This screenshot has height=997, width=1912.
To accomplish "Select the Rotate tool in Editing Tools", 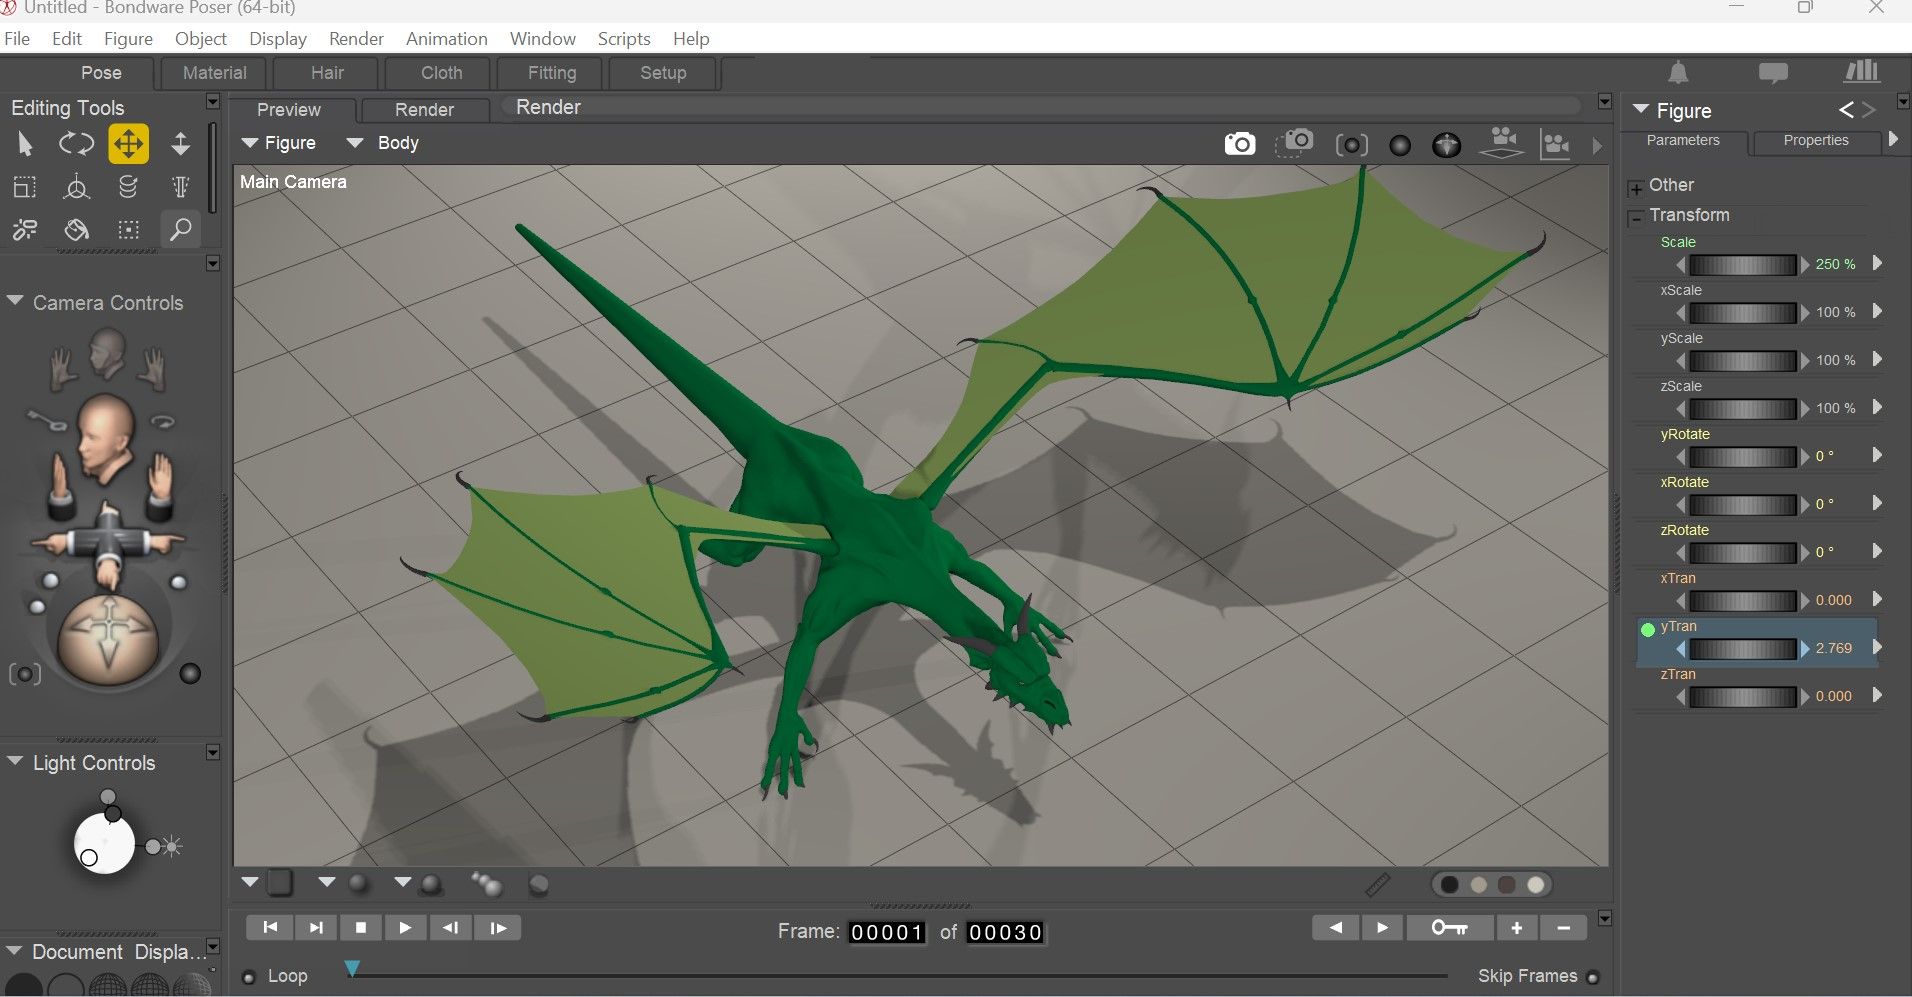I will click(76, 145).
